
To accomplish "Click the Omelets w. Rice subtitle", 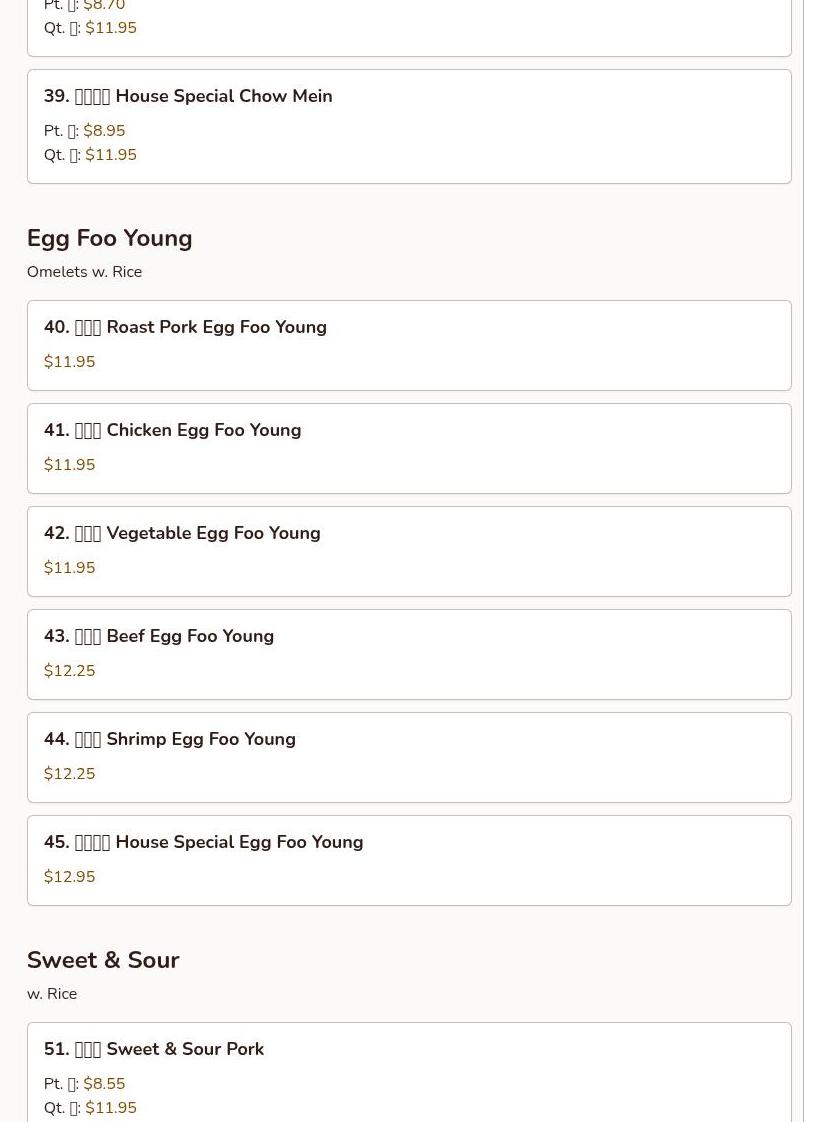I will pos(84,272).
